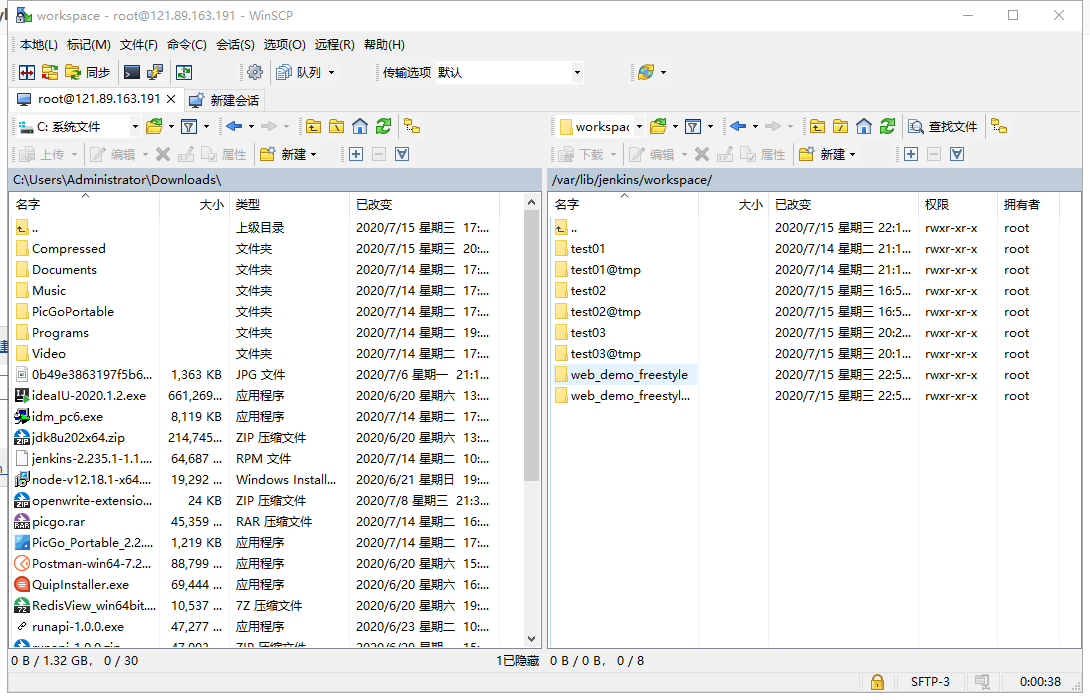Image resolution: width=1090 pixels, height=700 pixels.
Task: Switch to the 新建会话 session tab
Action: point(230,99)
